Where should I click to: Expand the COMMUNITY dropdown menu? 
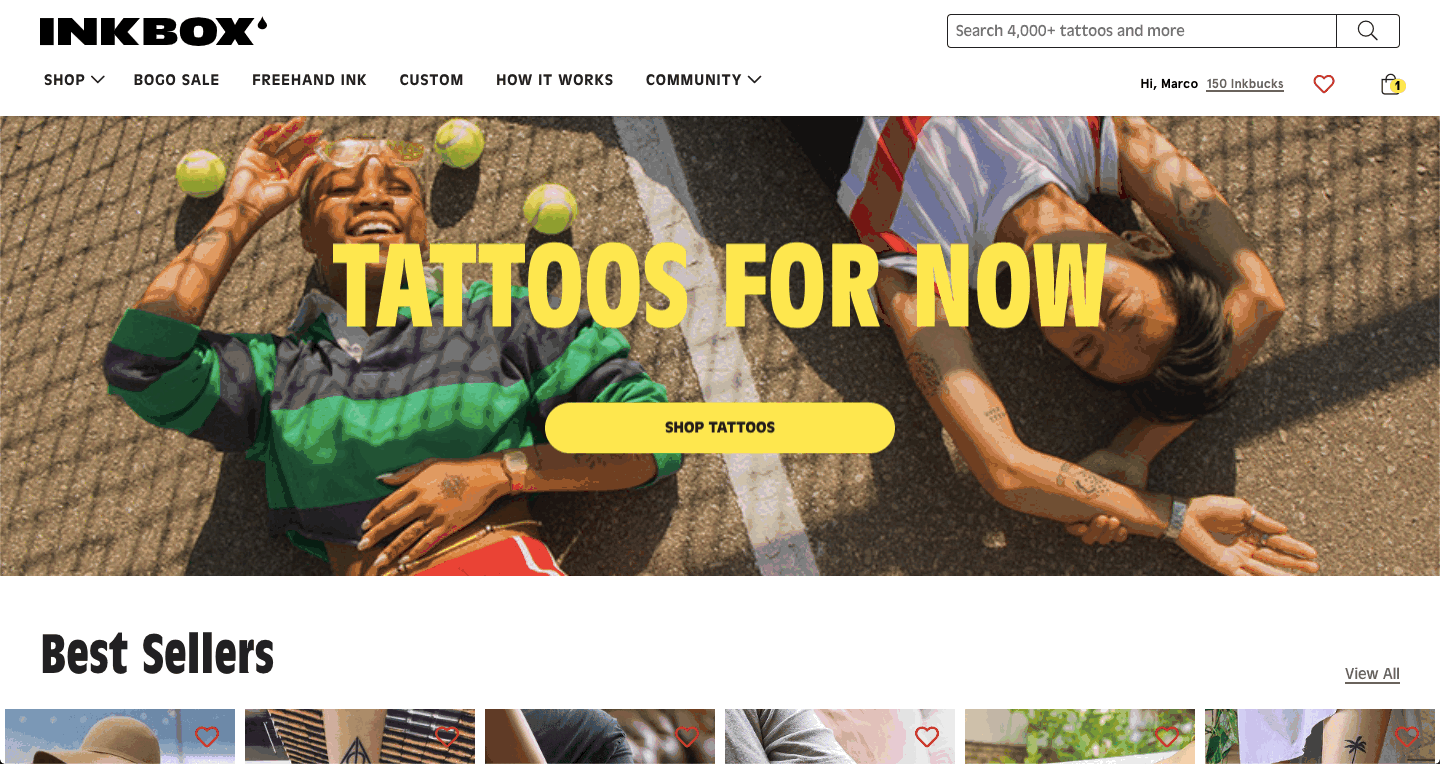[703, 80]
